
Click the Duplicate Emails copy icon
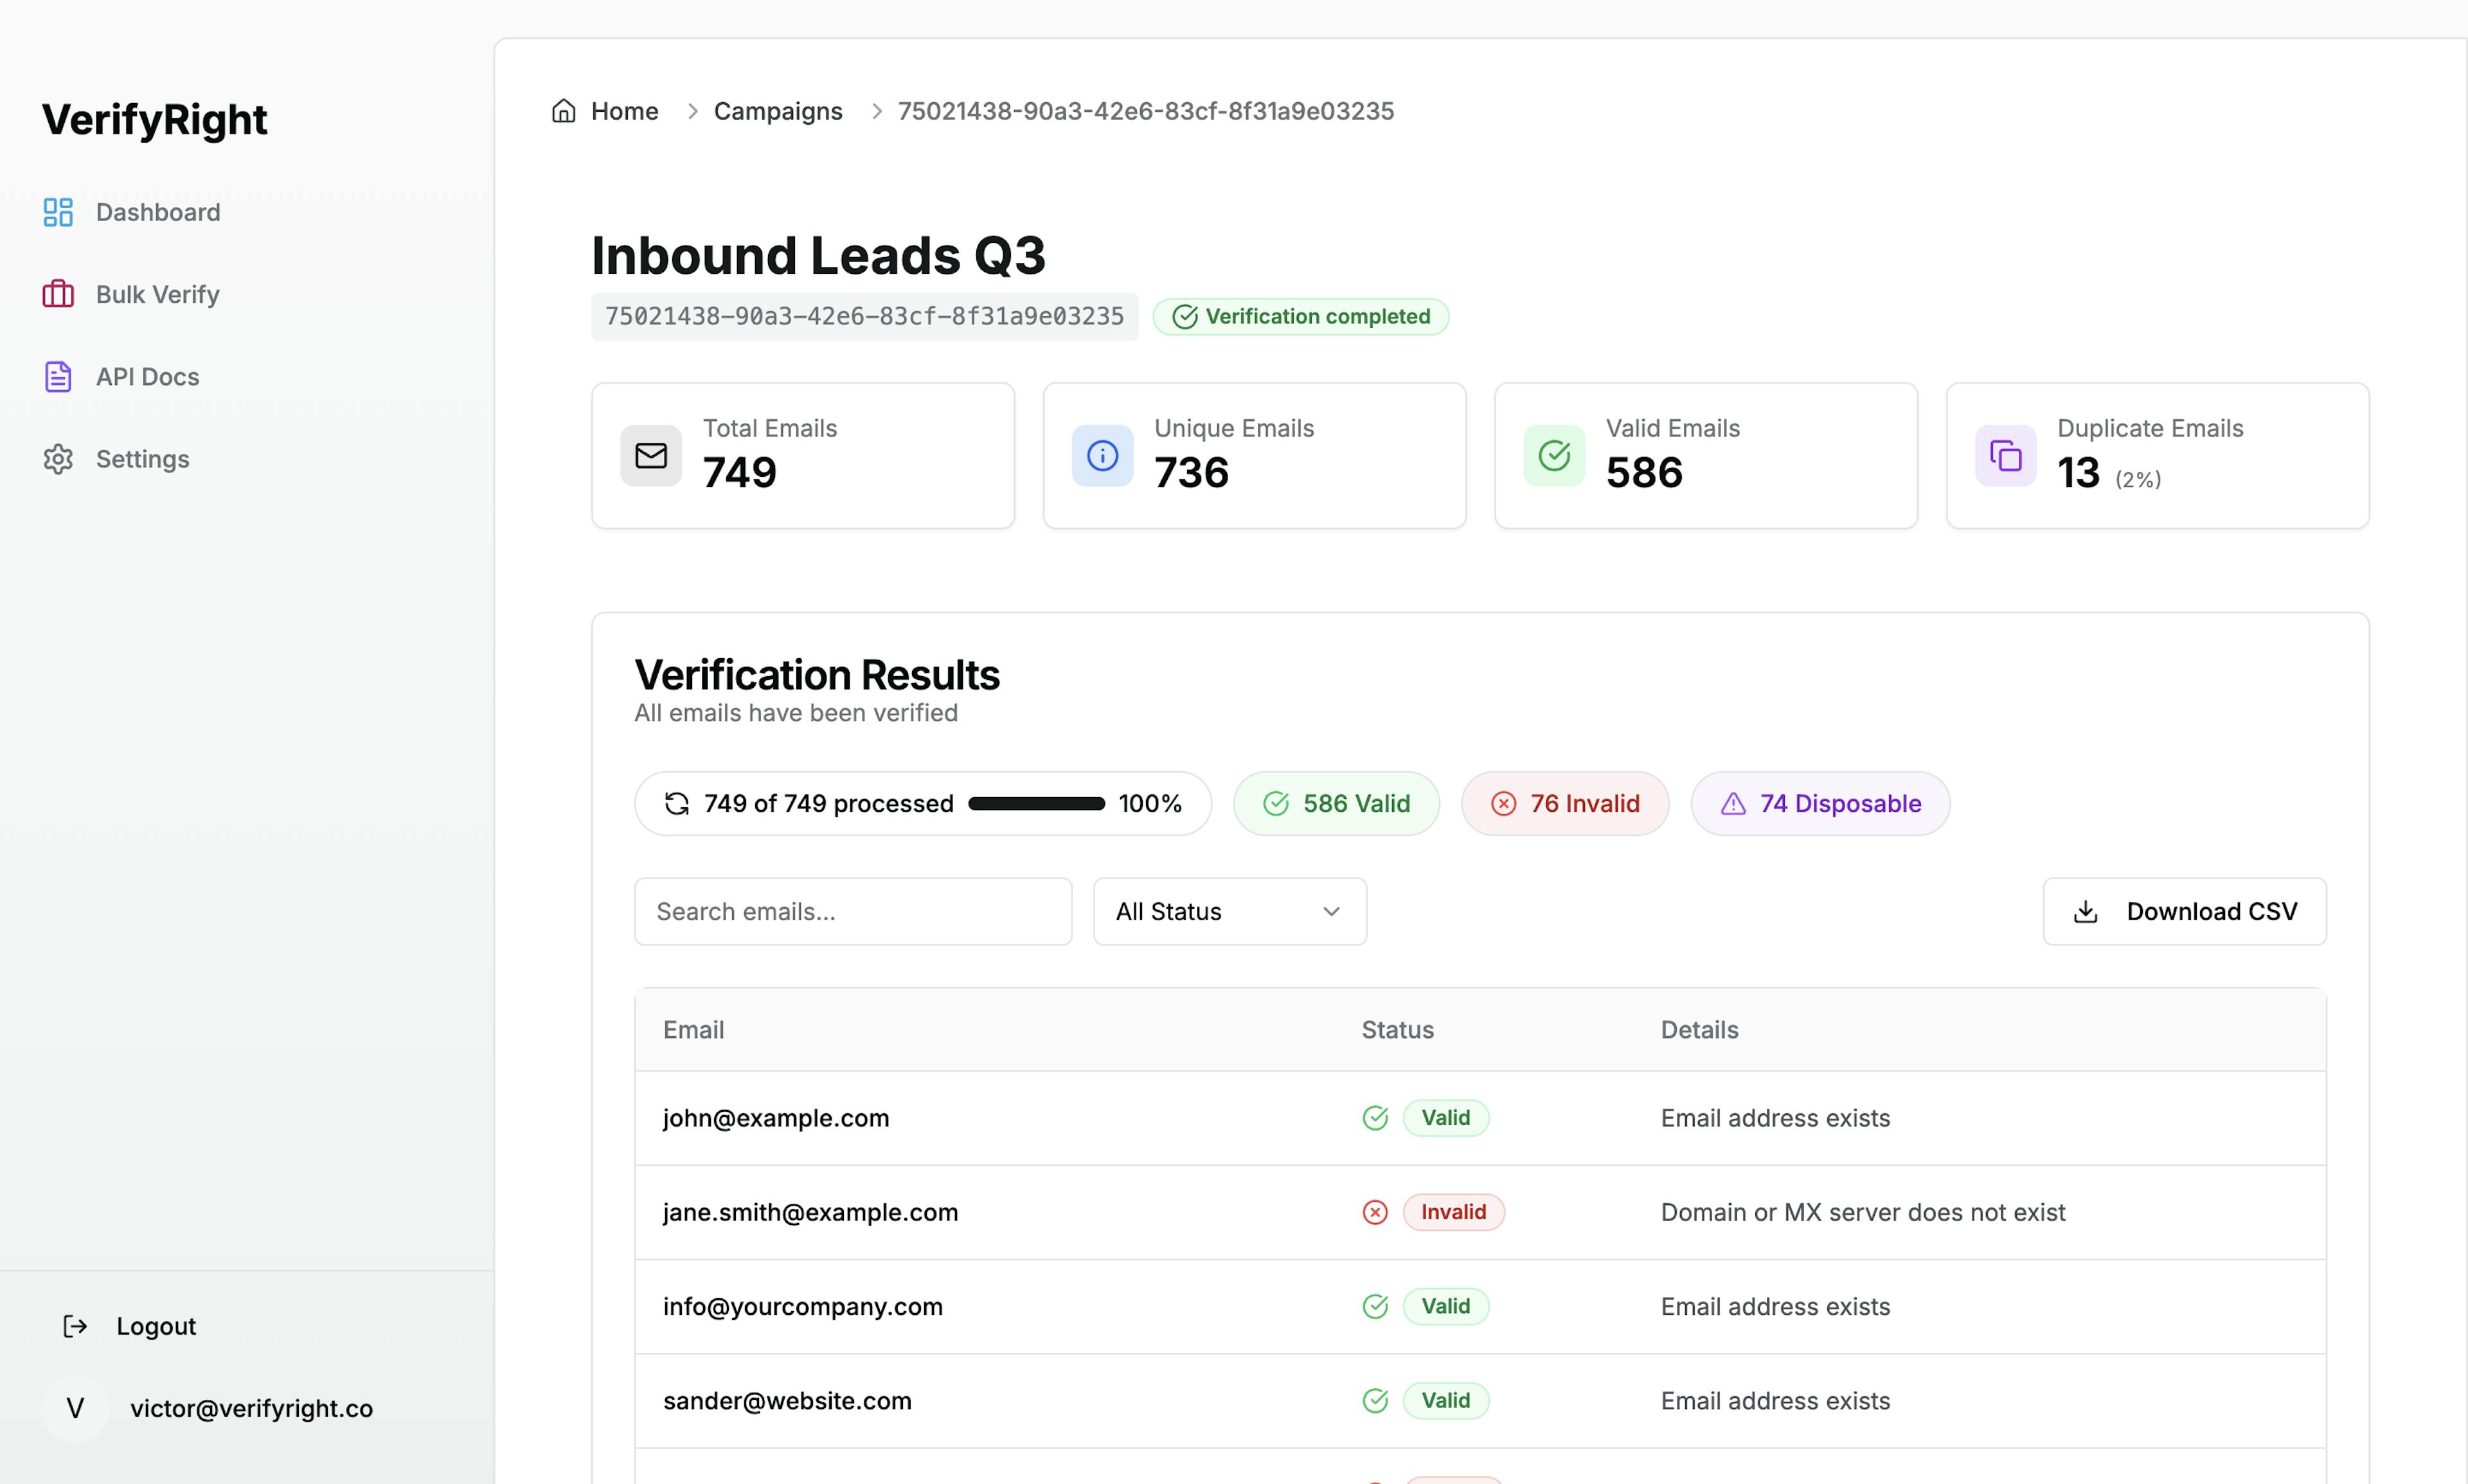[x=2006, y=456]
